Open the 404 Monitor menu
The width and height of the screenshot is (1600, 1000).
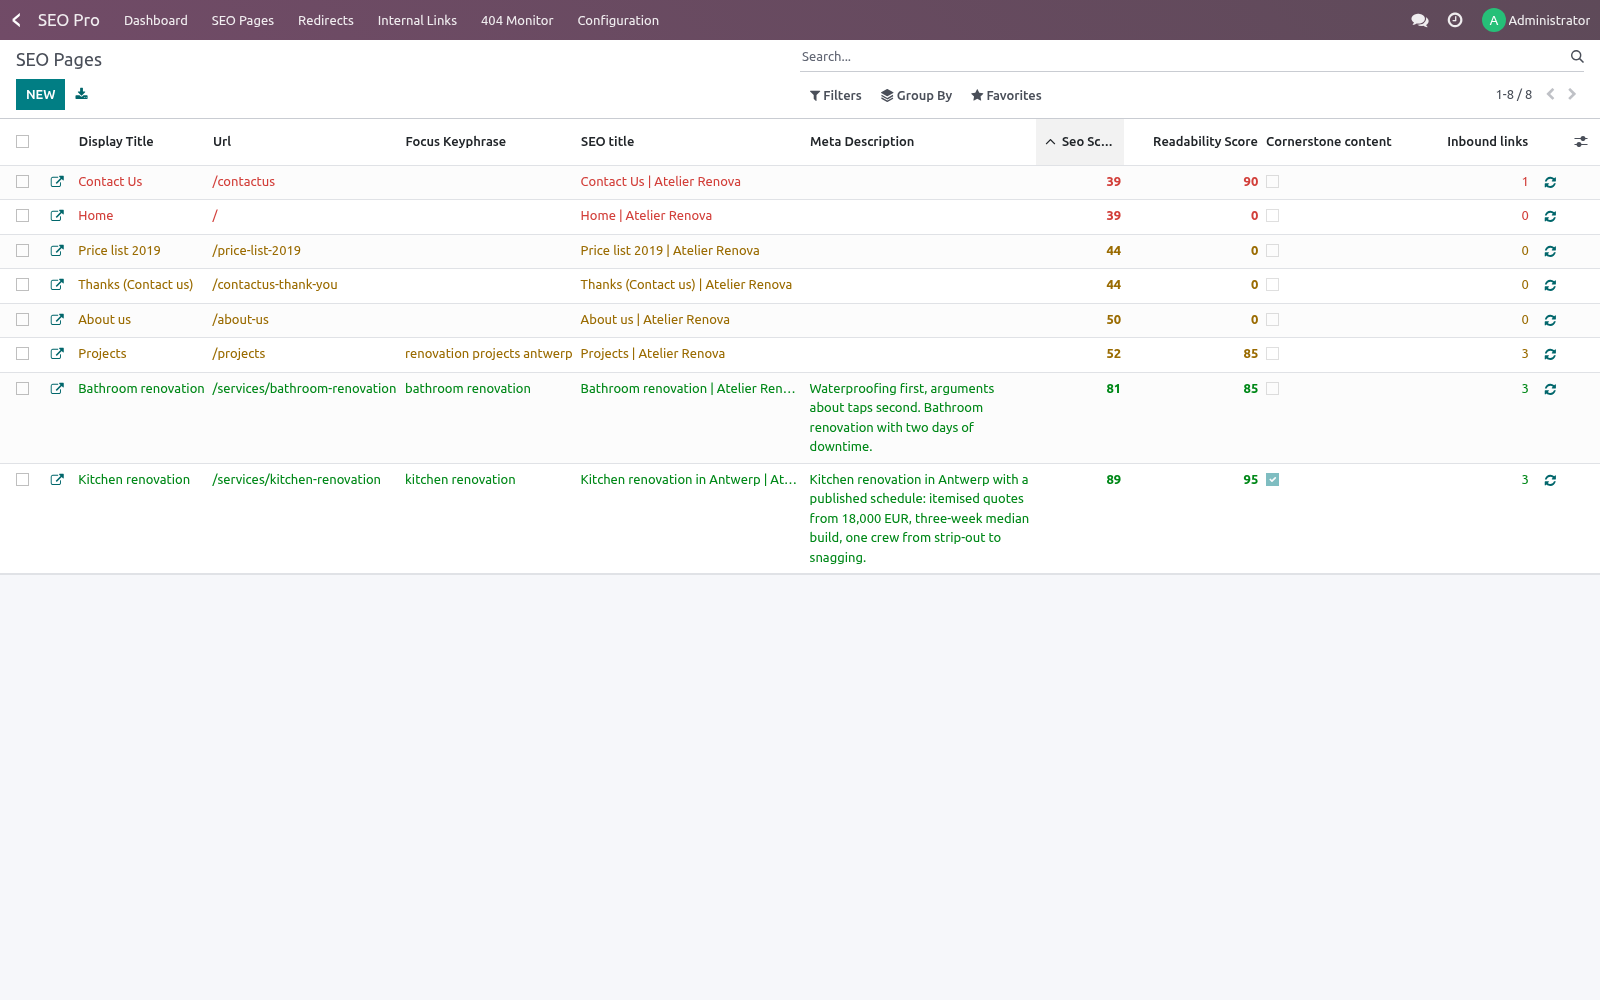pyautogui.click(x=517, y=20)
